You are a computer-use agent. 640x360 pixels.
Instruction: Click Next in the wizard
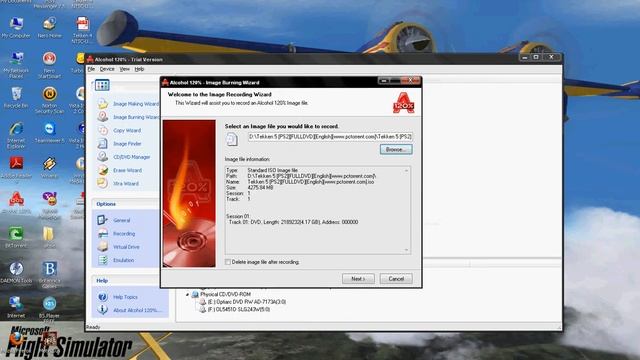[x=358, y=279]
